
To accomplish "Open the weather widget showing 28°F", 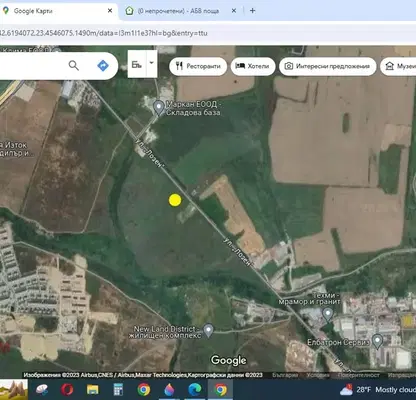I will (x=377, y=390).
